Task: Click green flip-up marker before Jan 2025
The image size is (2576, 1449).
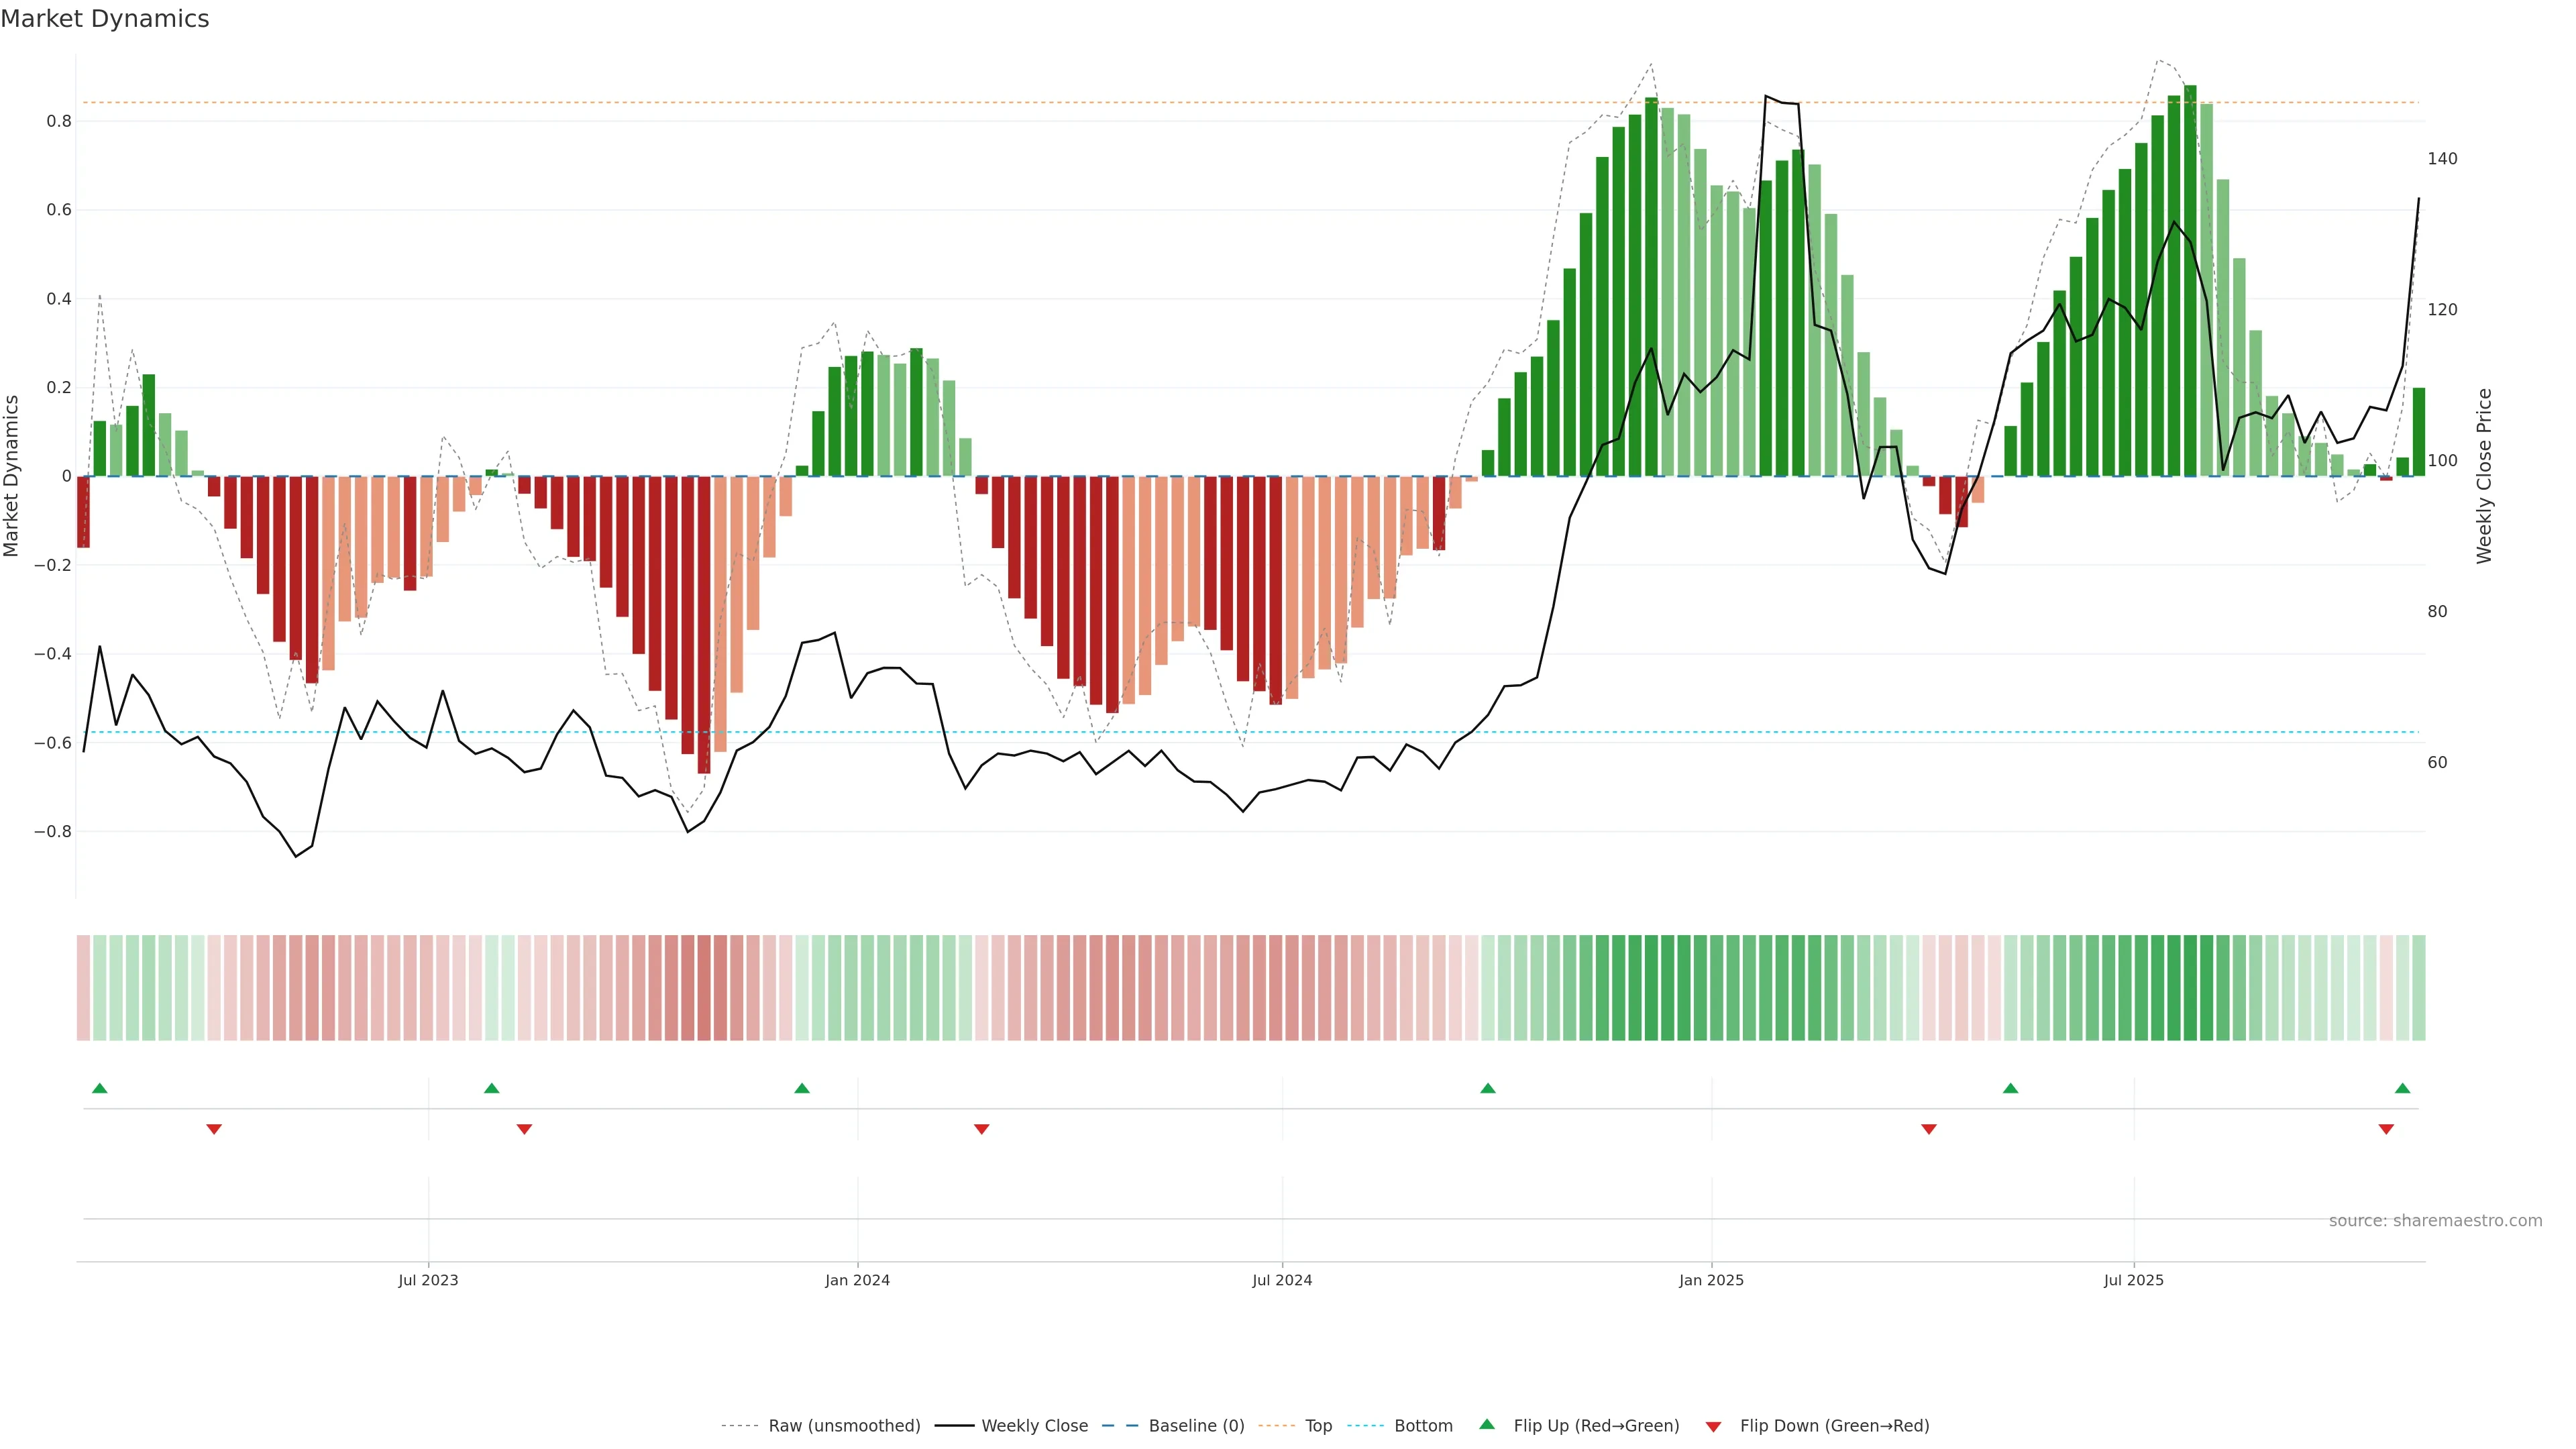Action: (x=1488, y=1088)
